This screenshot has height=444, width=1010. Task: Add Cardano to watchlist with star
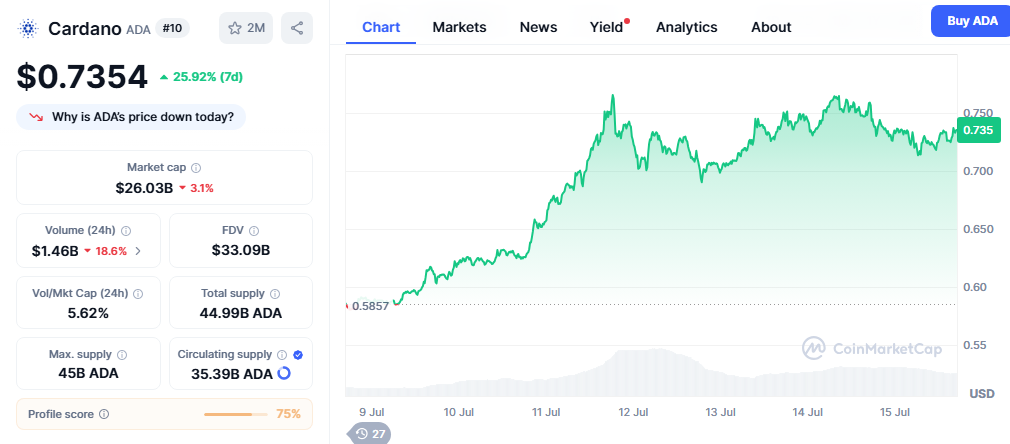(x=246, y=28)
